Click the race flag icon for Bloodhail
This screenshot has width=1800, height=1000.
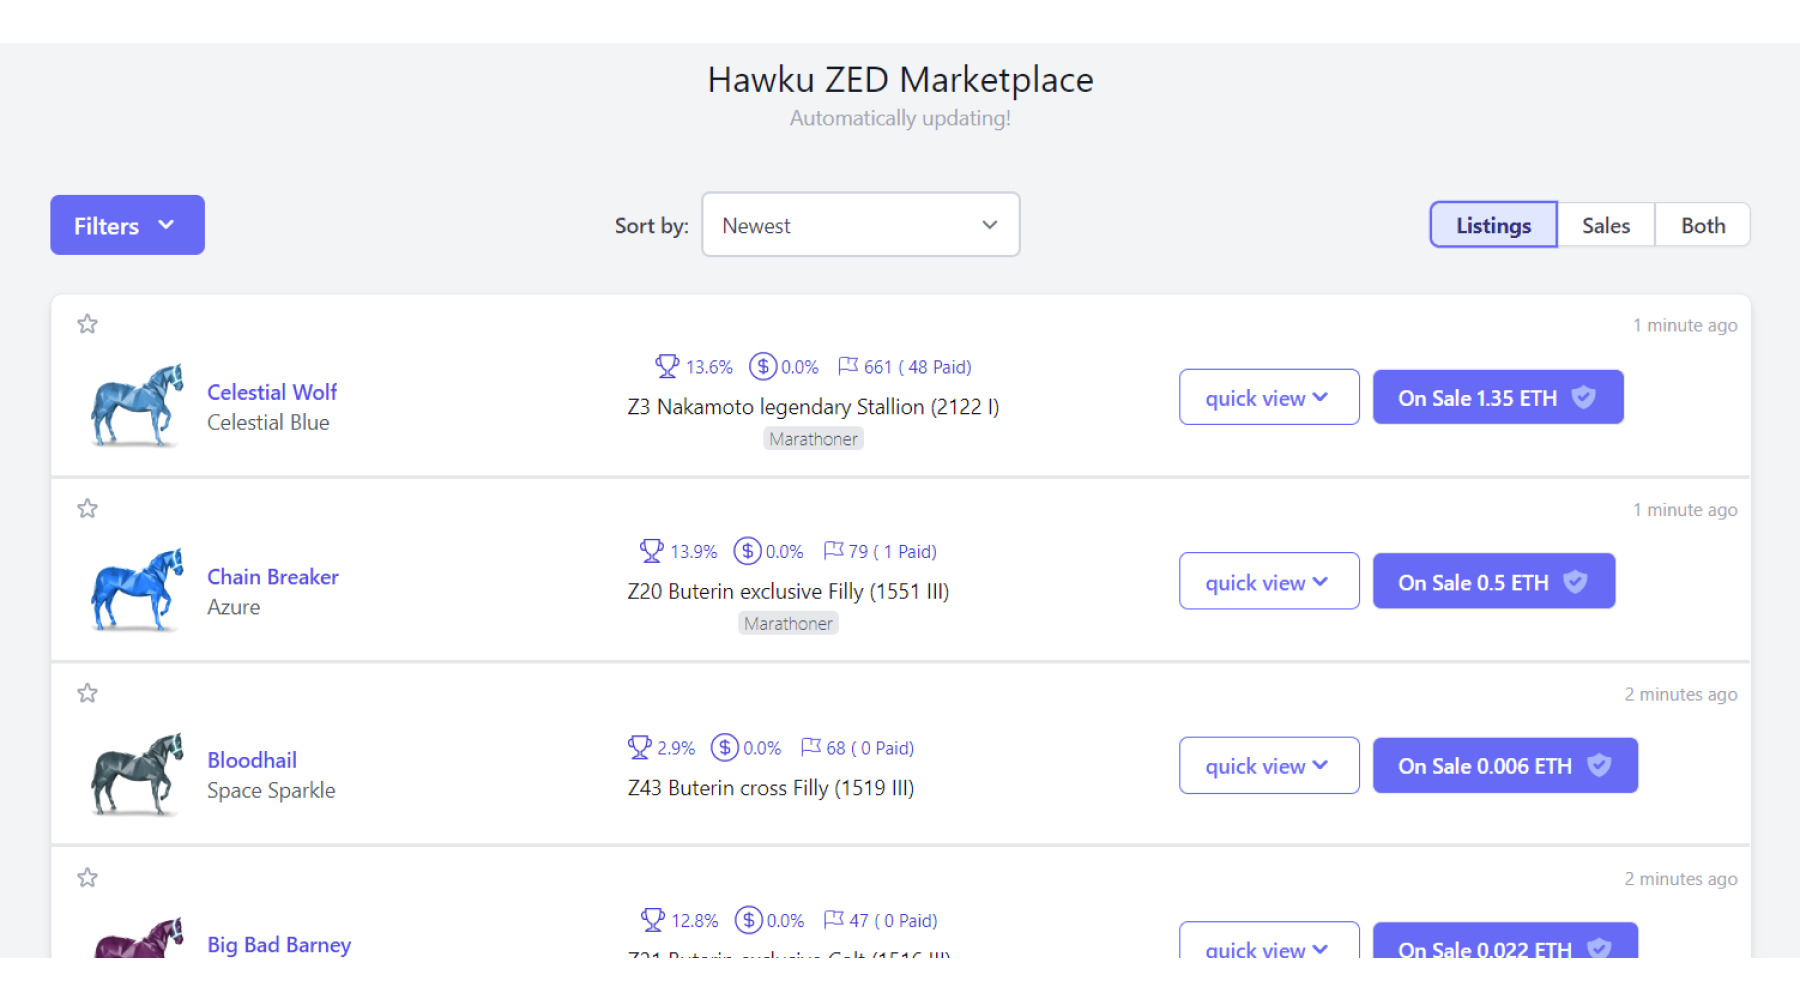click(x=811, y=748)
